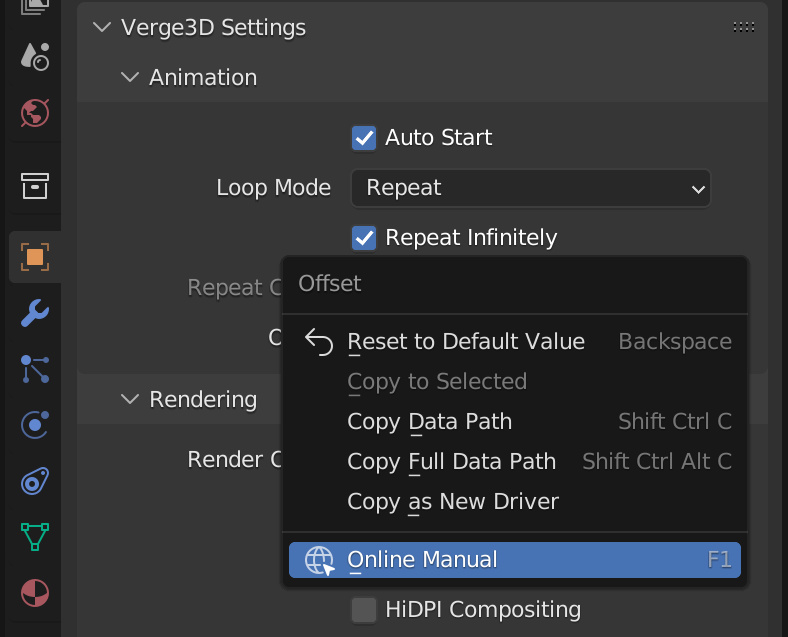788x637 pixels.
Task: Click the Verge3D panel drag grip
Action: pyautogui.click(x=743, y=28)
